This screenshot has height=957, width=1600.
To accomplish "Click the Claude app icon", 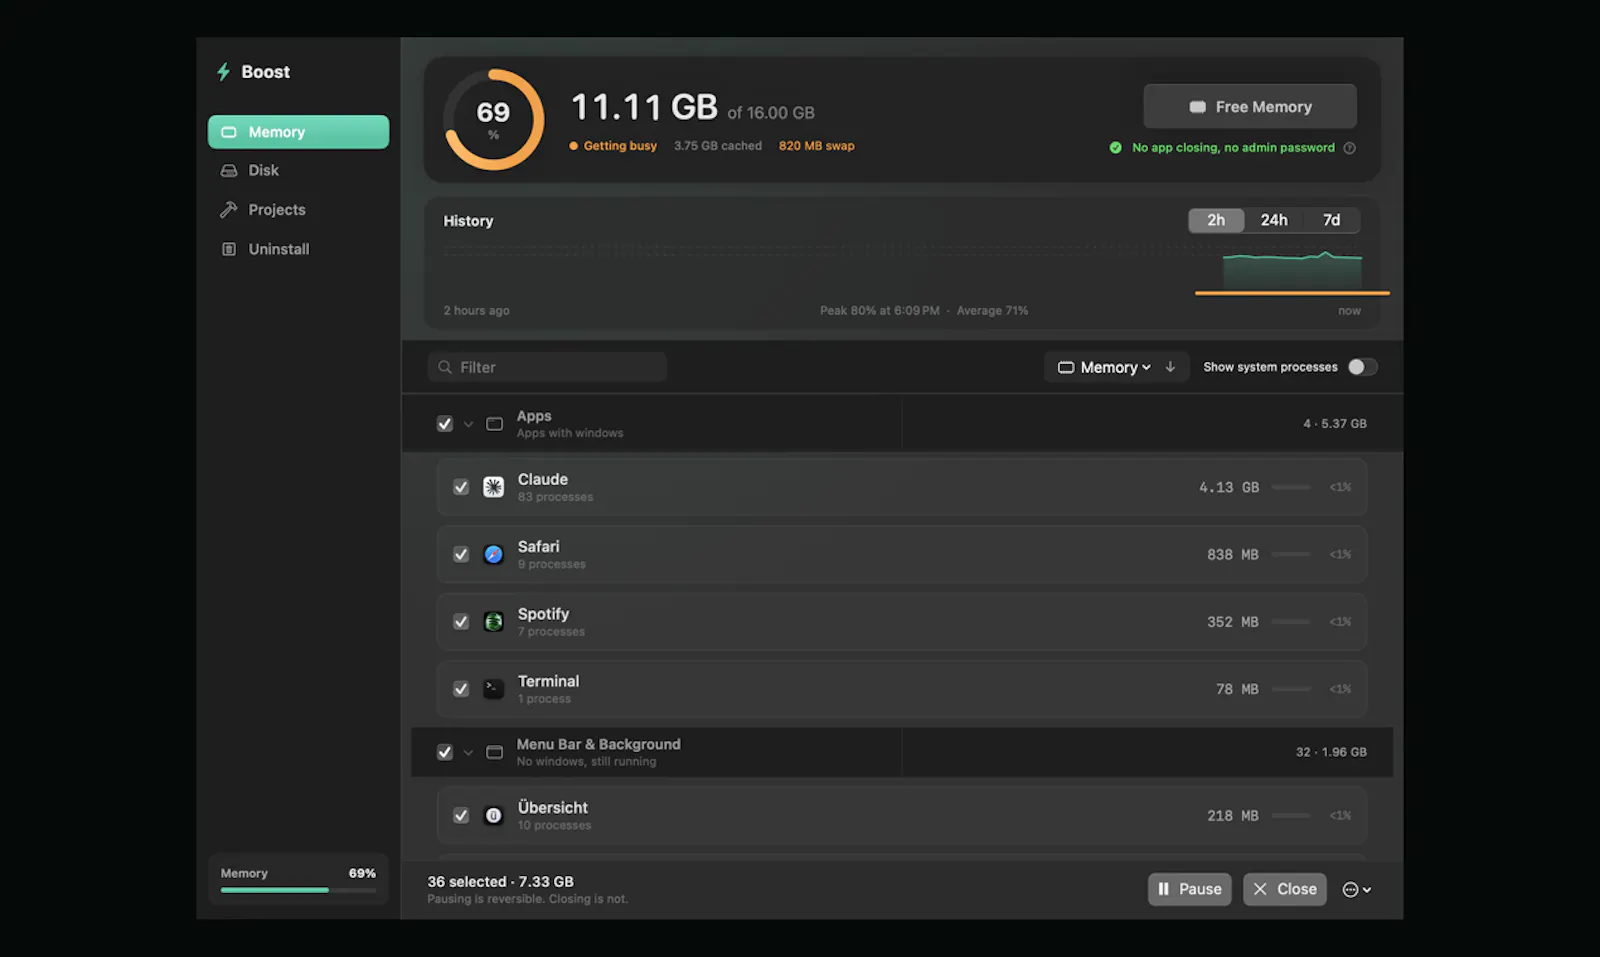I will [x=494, y=487].
